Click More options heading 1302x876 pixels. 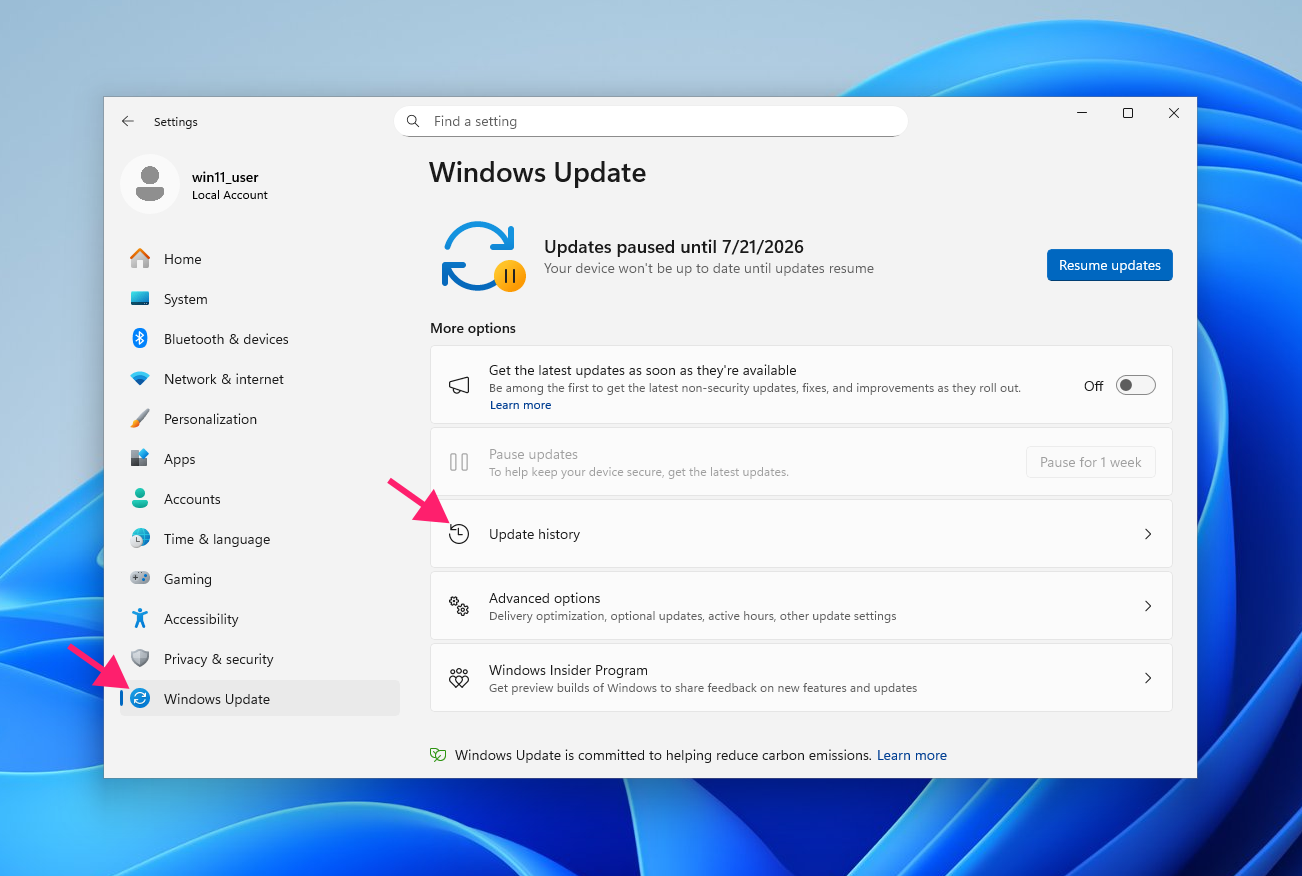point(473,328)
